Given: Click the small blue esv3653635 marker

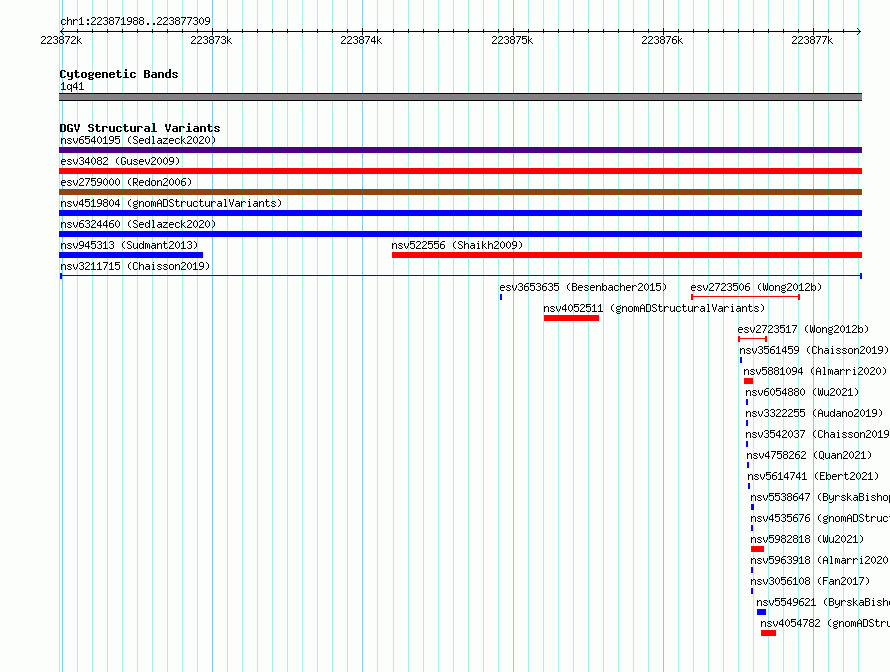Looking at the screenshot, I should click(501, 297).
